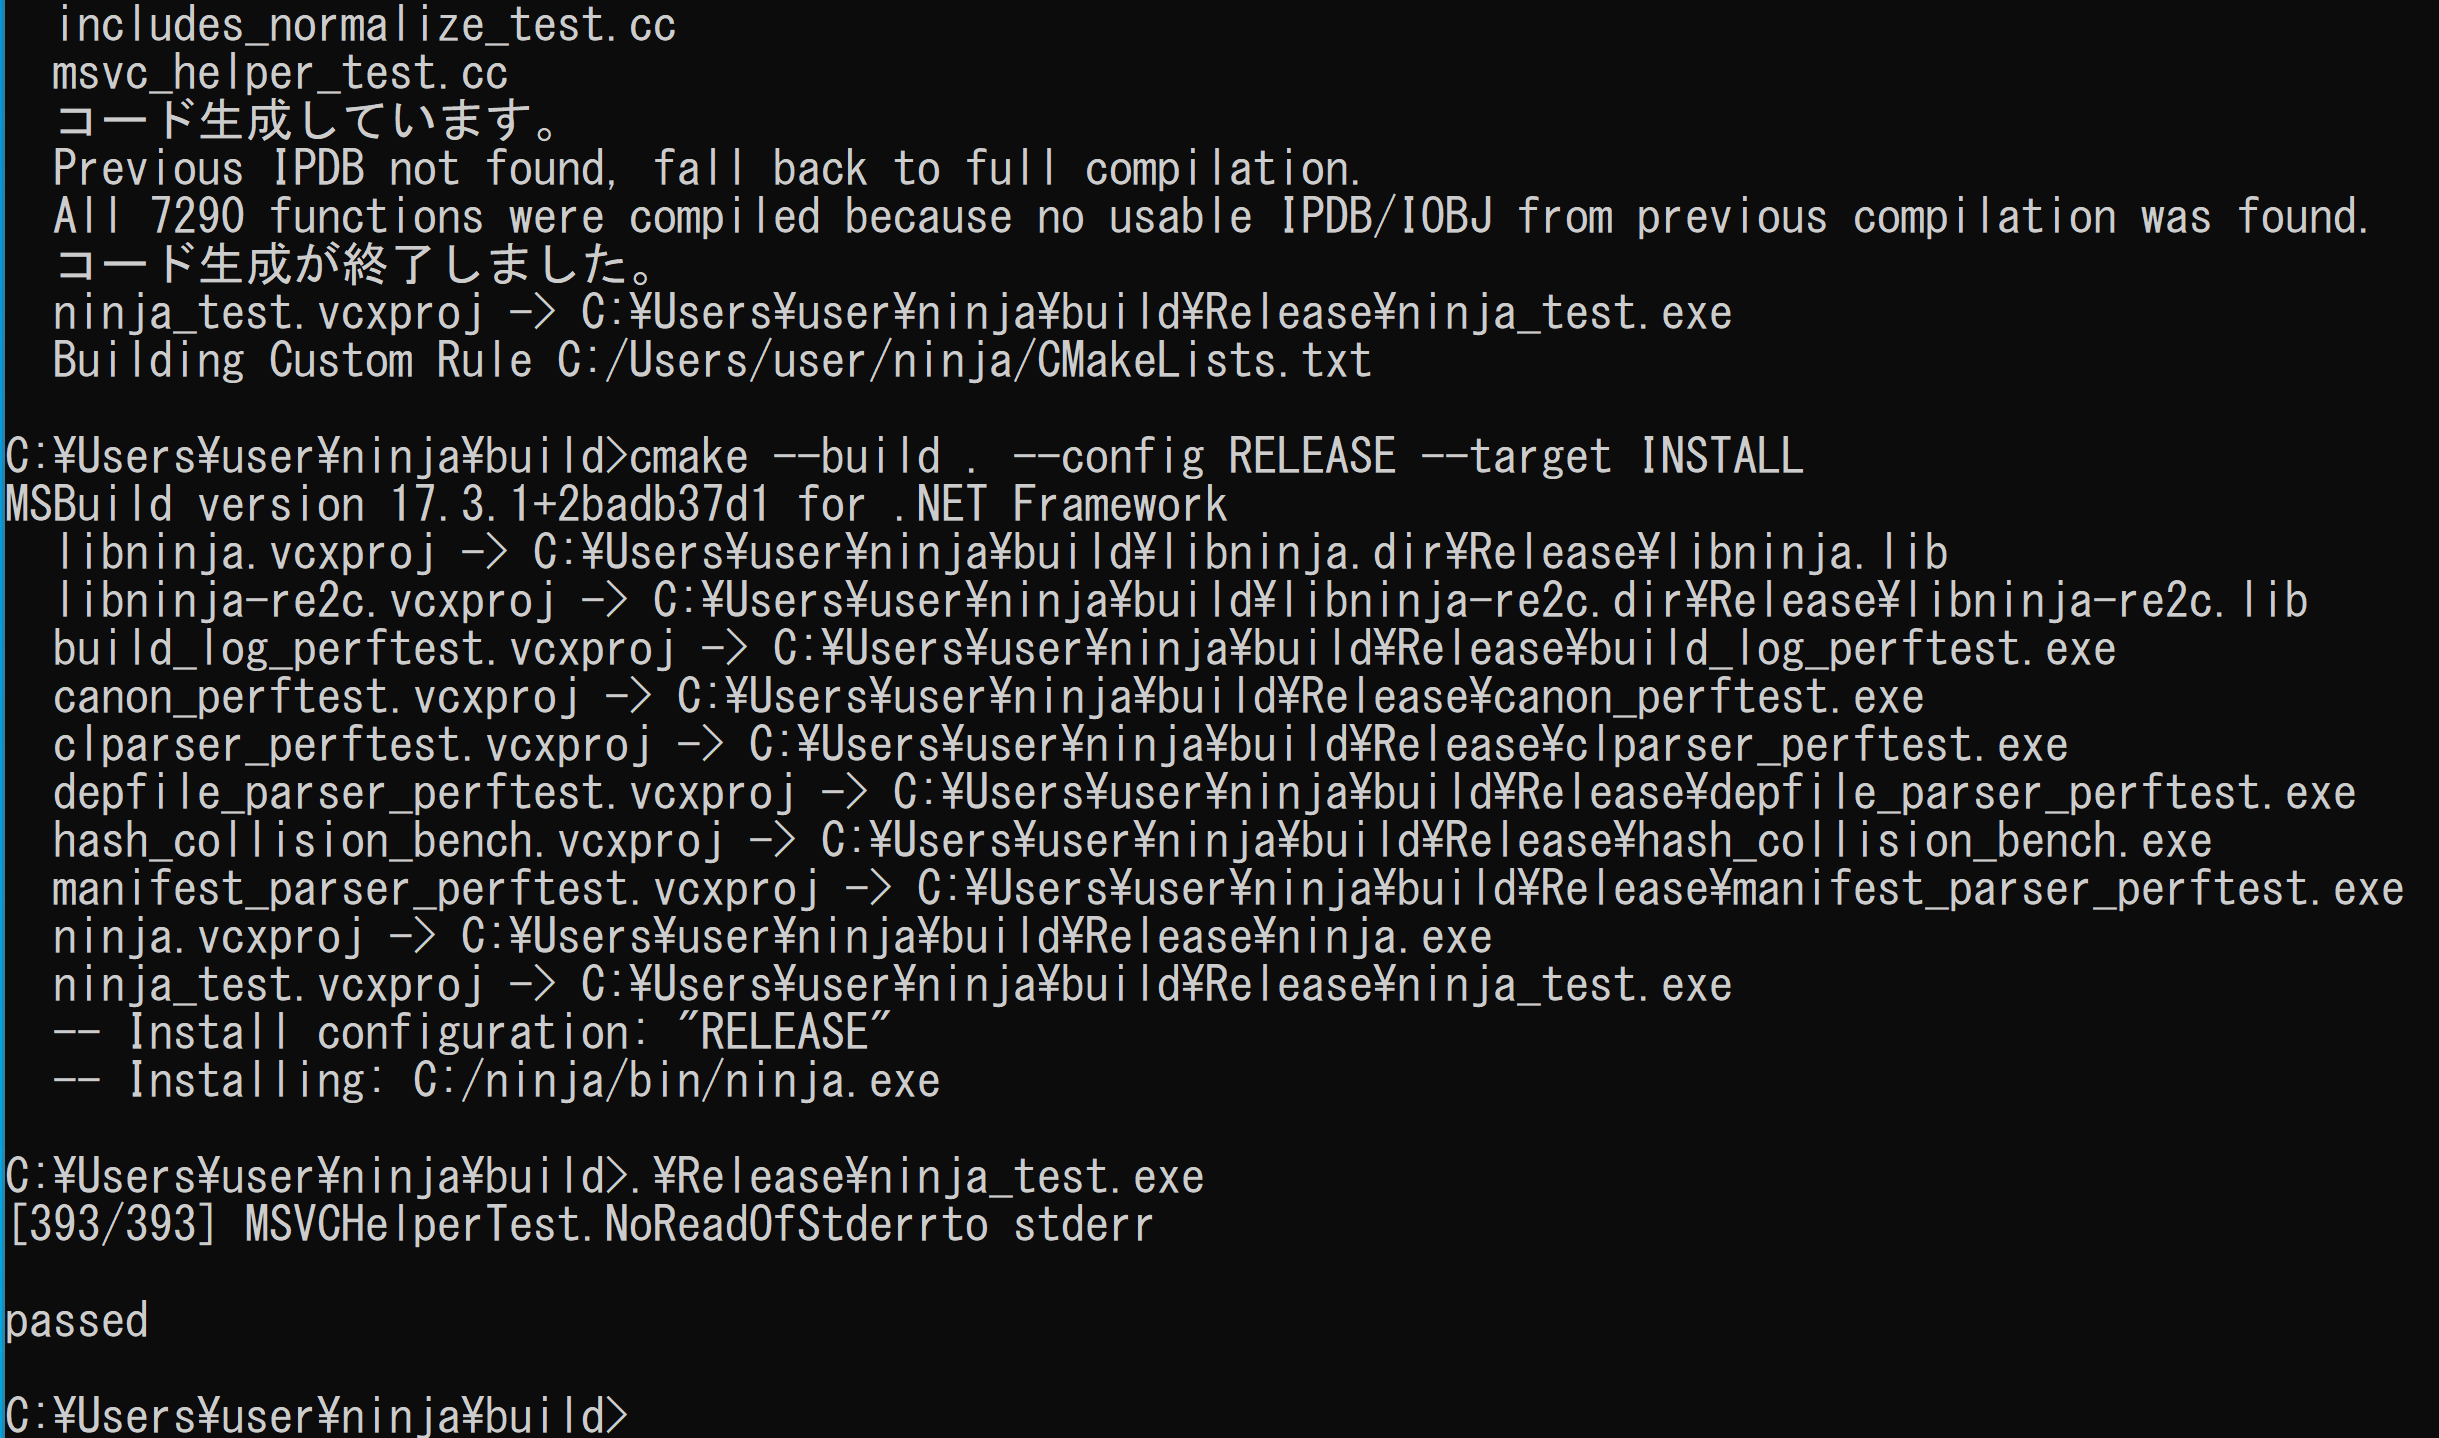Screen dimensions: 2439x1438
Task: Click the empty command prompt at the bottom
Action: pyautogui.click(x=316, y=1416)
